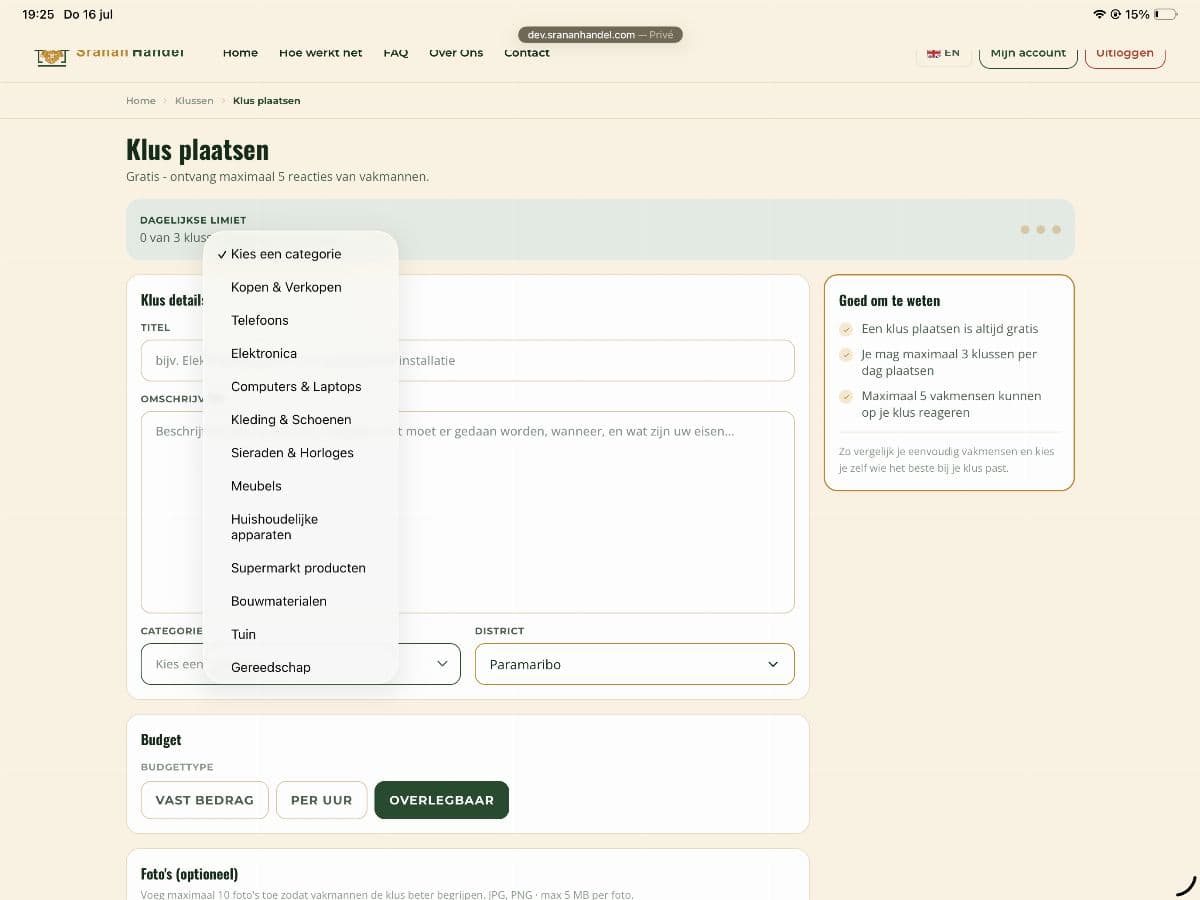Click the chevron of the Categorie dropdown
Viewport: 1200px width, 900px height.
tap(442, 664)
